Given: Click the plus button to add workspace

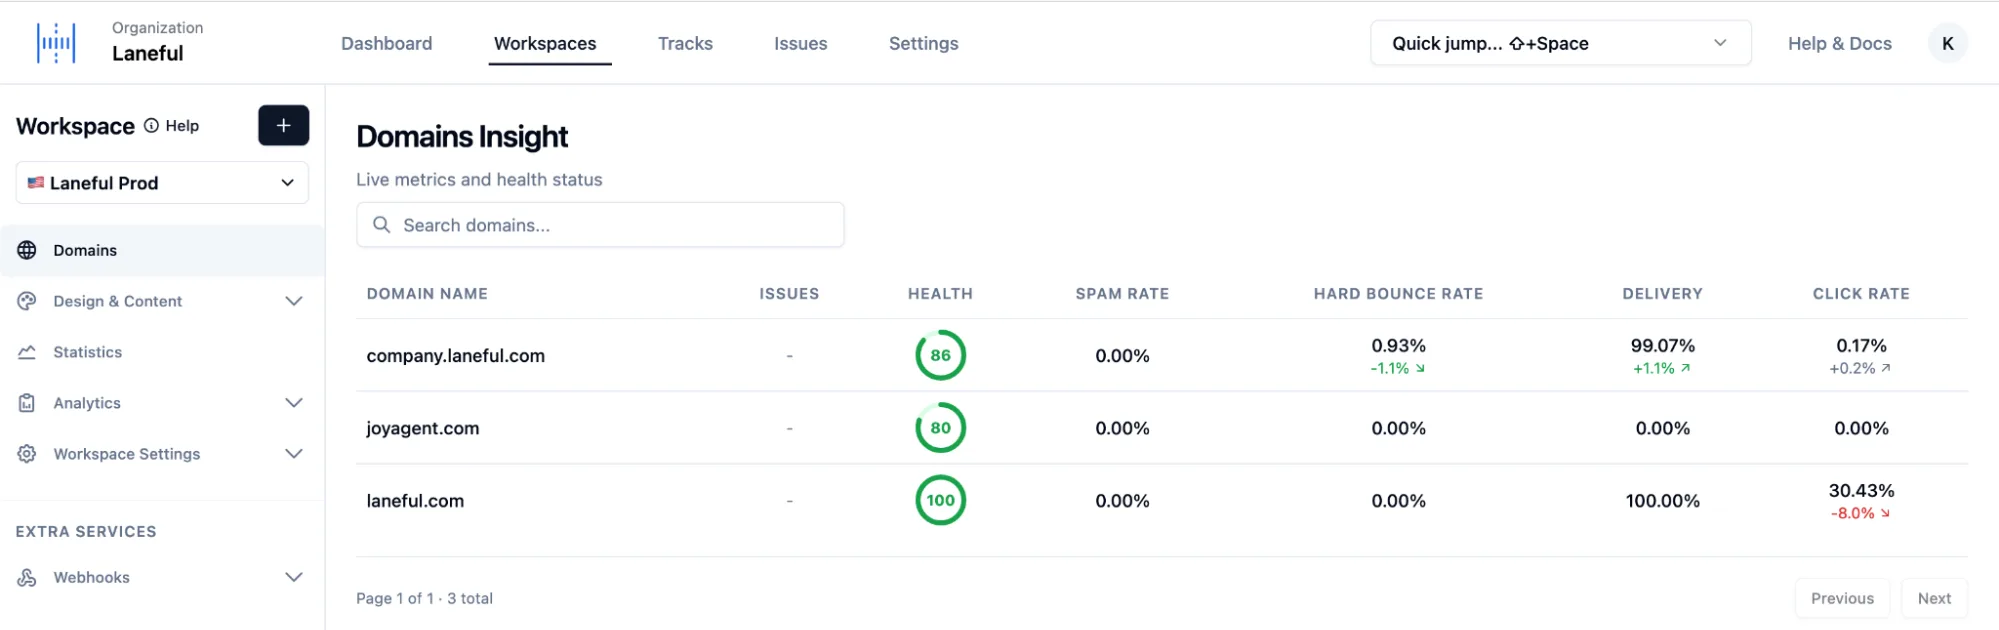Looking at the screenshot, I should tap(283, 125).
